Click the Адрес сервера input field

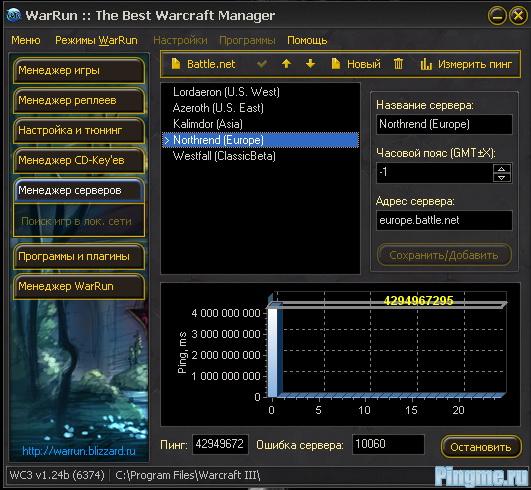coord(444,220)
